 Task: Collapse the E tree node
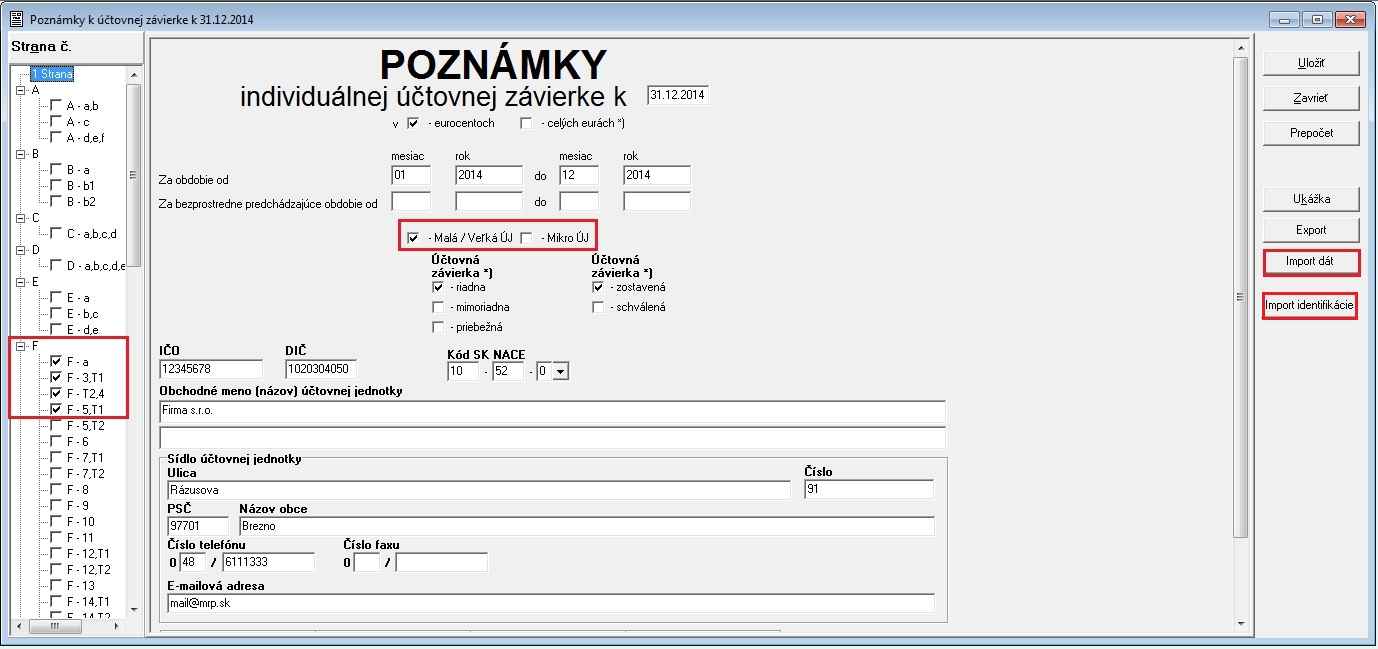20,282
